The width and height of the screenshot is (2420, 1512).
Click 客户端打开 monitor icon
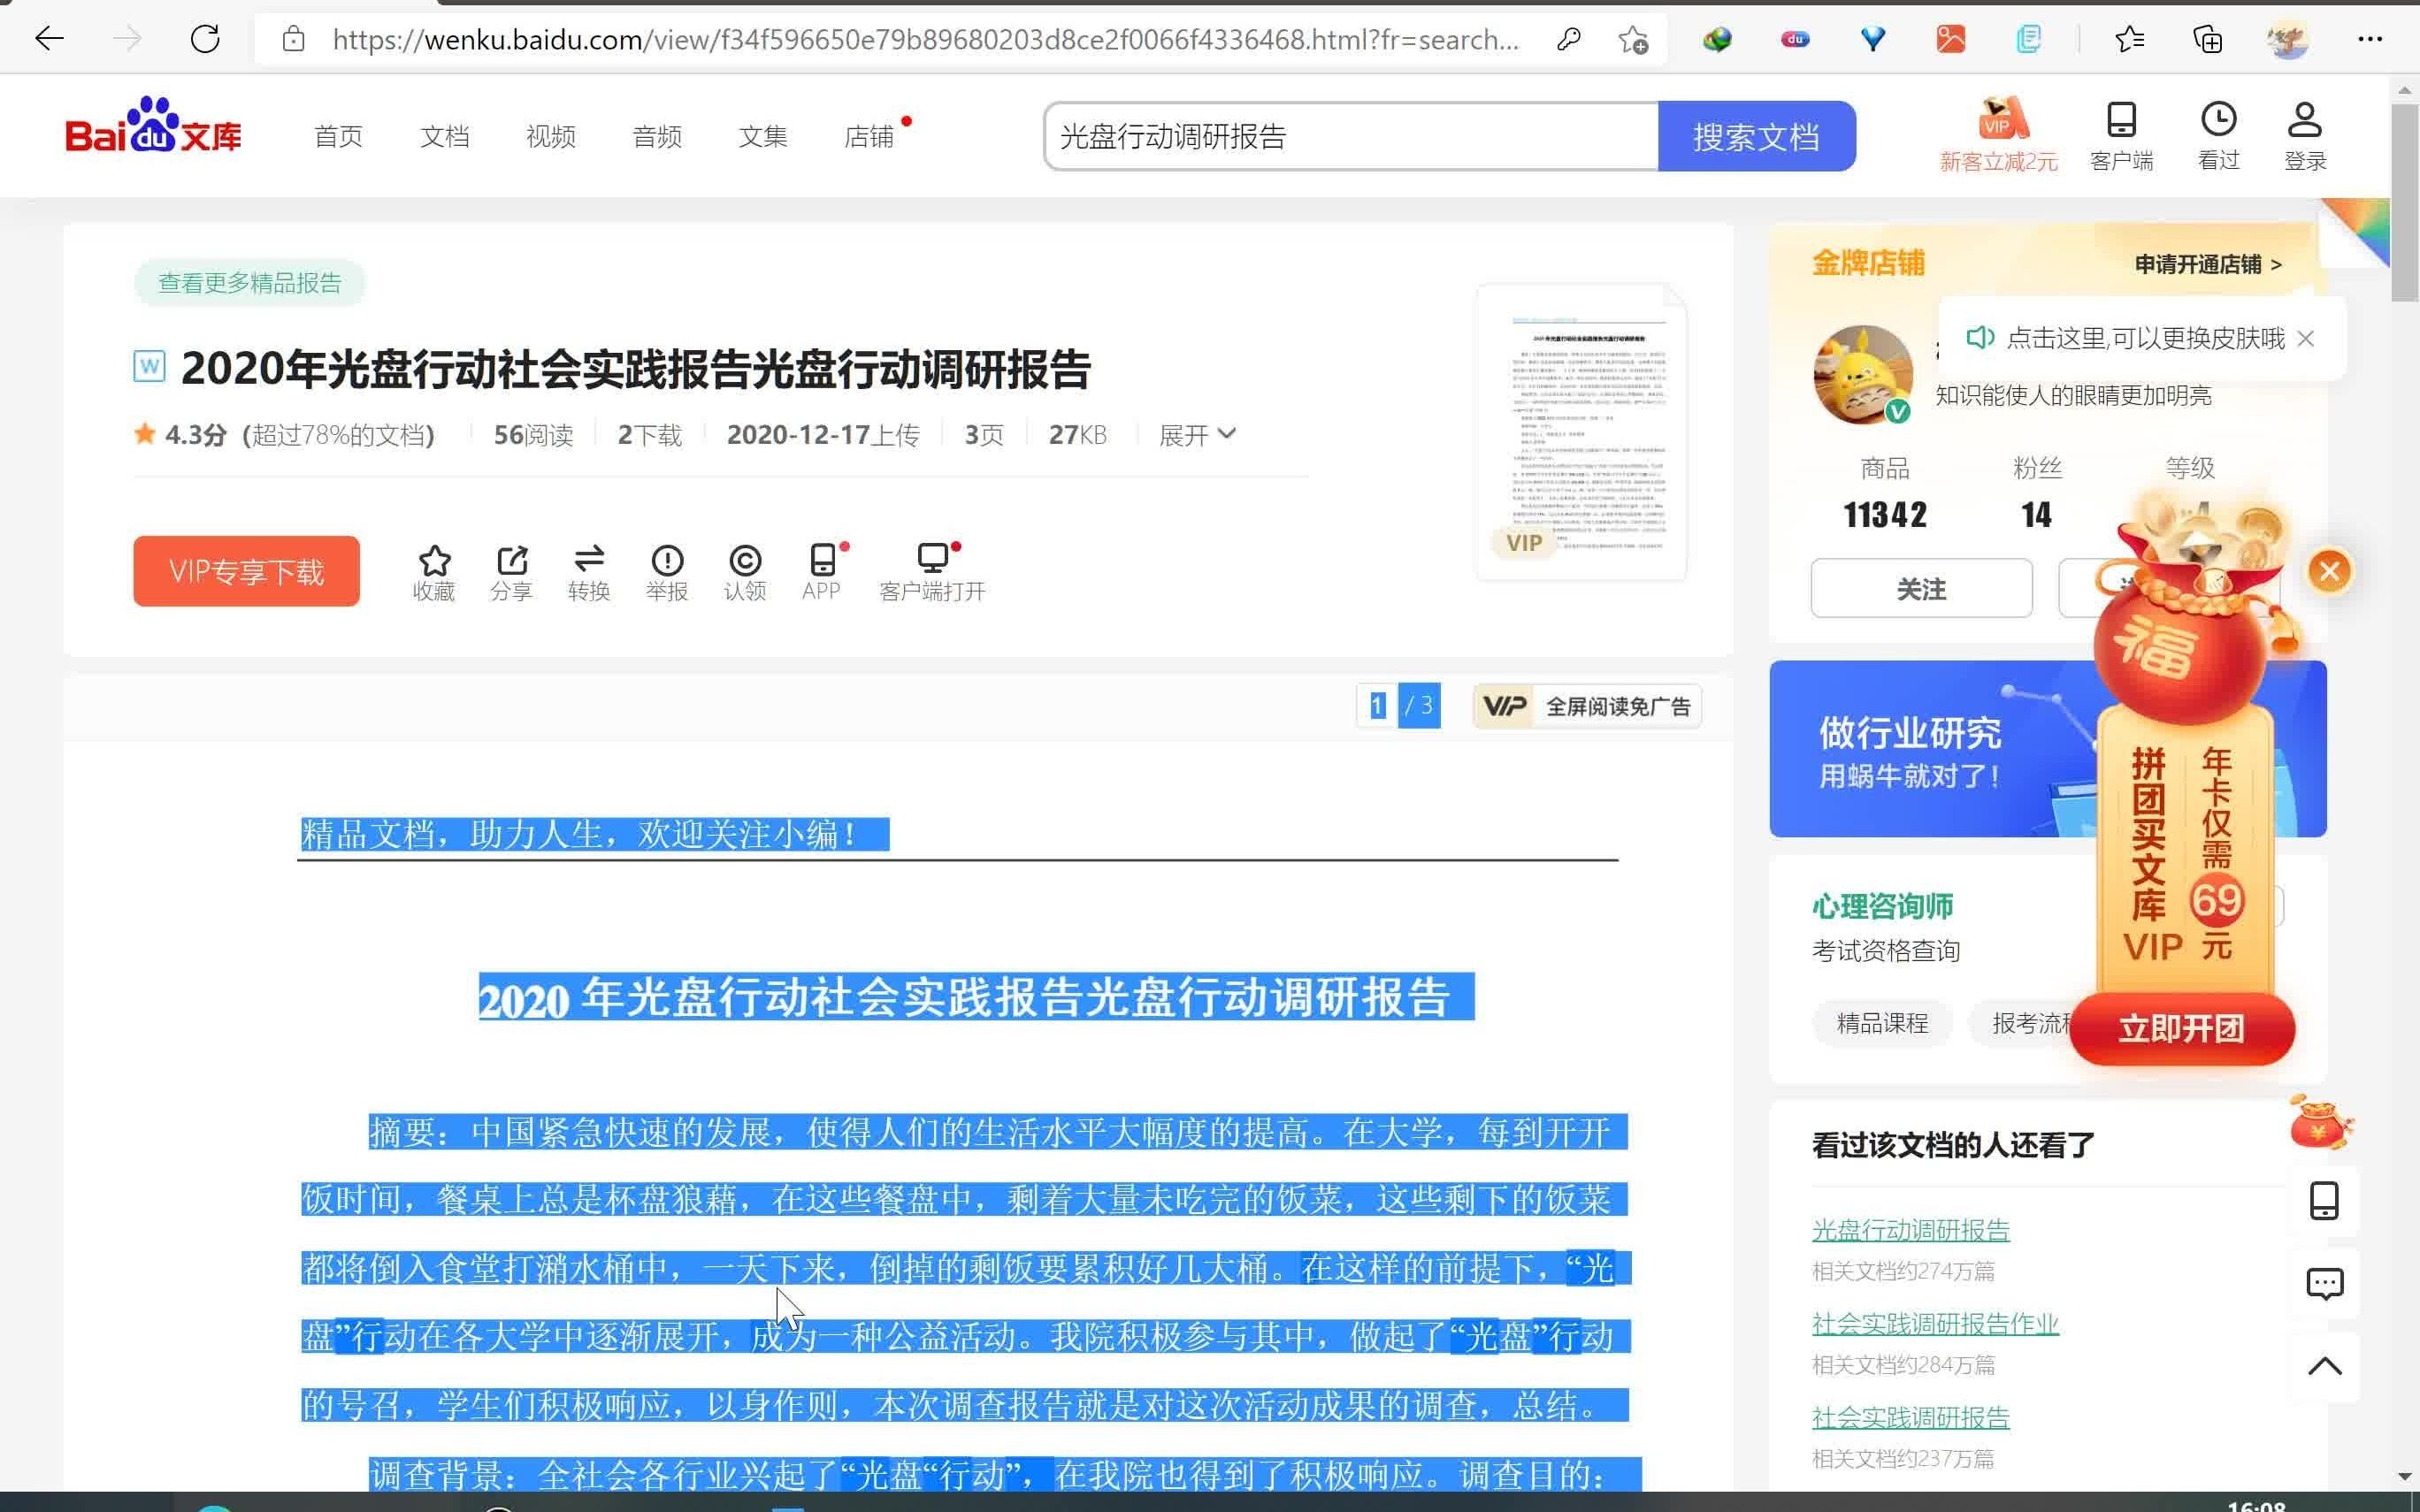click(932, 572)
